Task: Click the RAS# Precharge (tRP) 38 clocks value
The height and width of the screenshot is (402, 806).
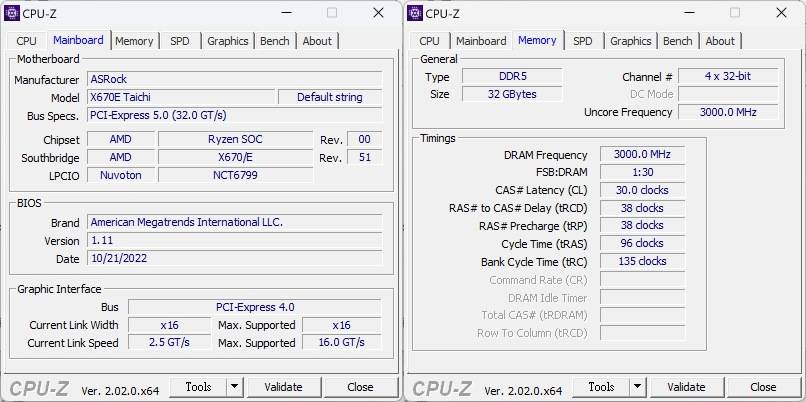Action: pos(642,226)
